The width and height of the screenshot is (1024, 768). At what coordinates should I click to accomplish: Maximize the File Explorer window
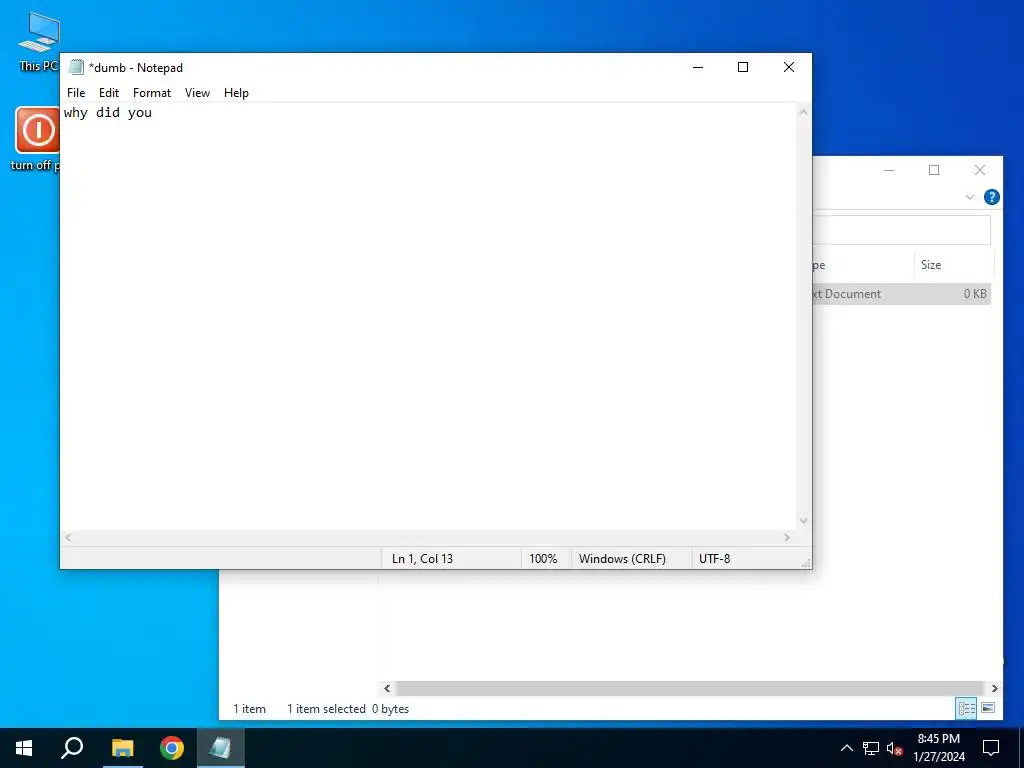(934, 170)
